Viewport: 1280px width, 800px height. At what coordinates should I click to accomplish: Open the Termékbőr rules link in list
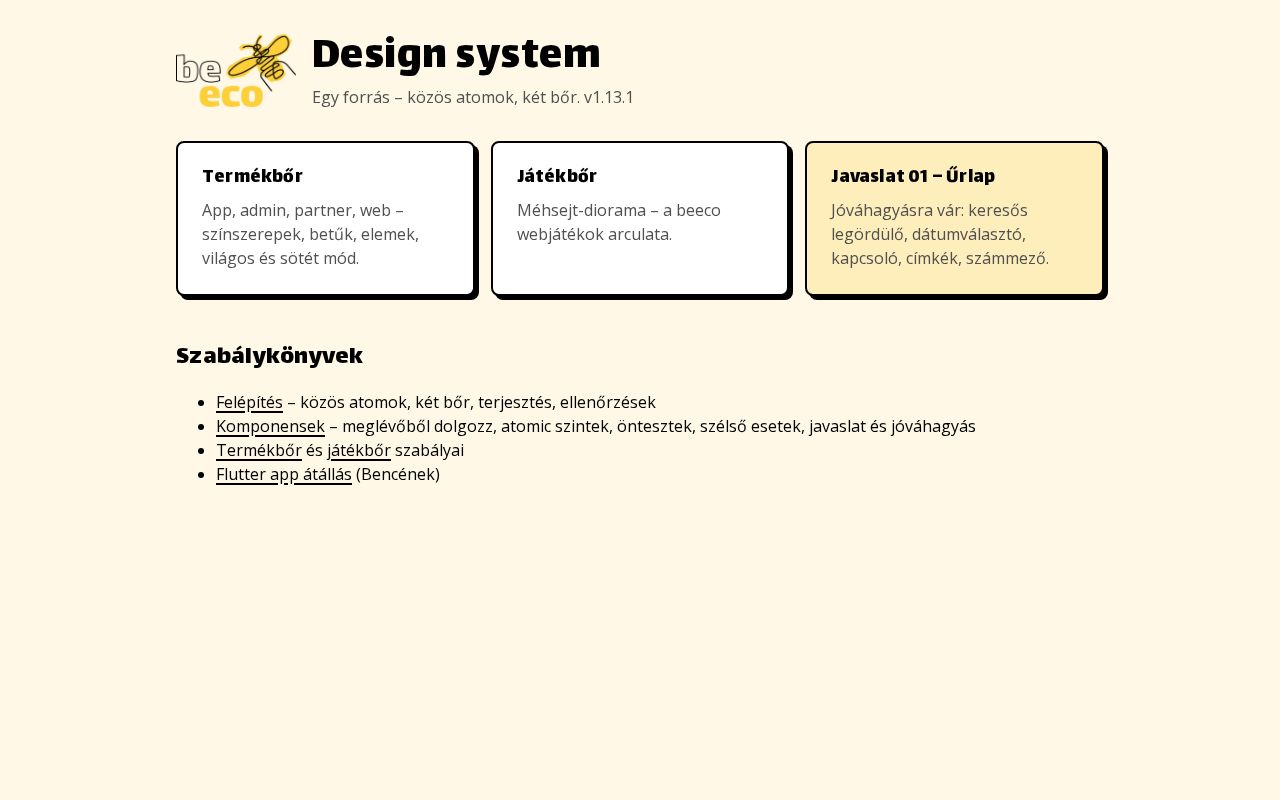point(259,450)
